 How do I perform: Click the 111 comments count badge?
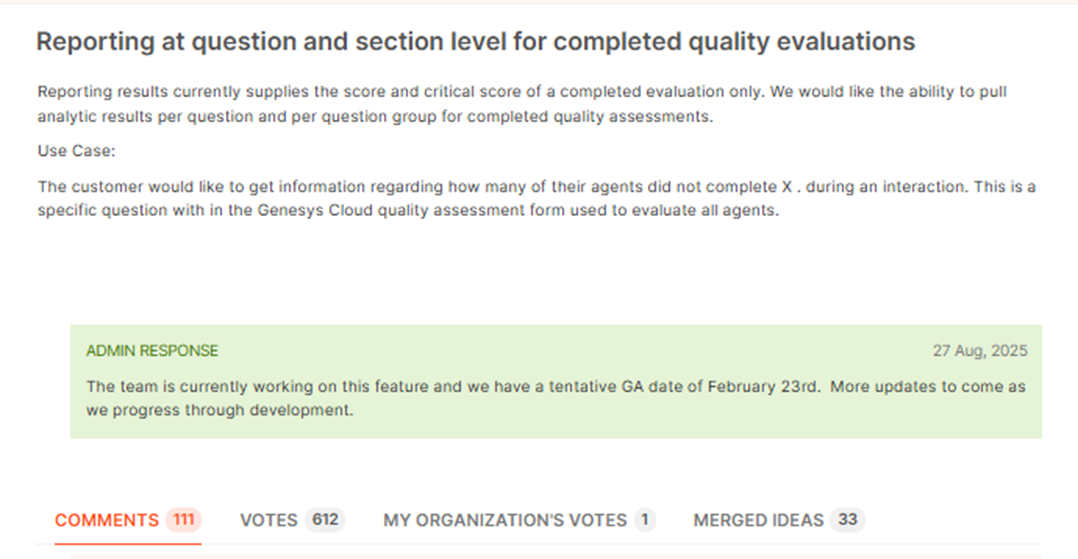[x=183, y=520]
